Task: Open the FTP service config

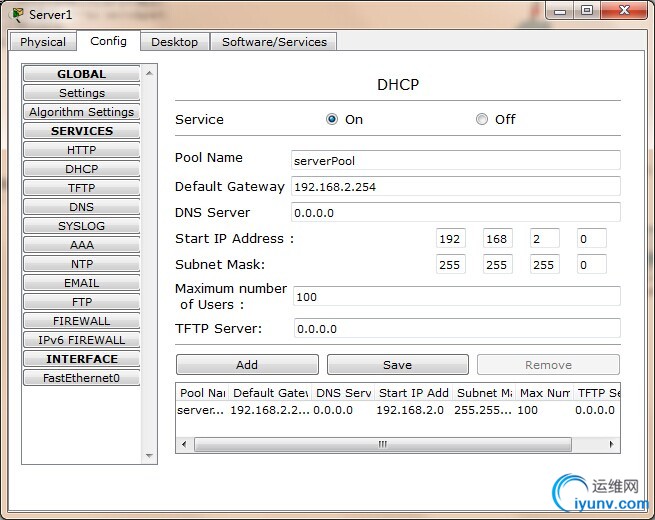Action: [81, 302]
